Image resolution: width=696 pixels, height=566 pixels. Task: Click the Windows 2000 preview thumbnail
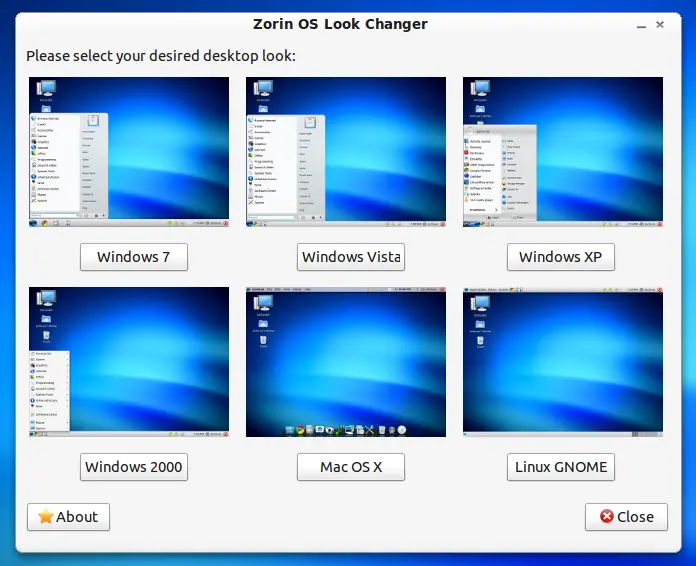tap(129, 362)
